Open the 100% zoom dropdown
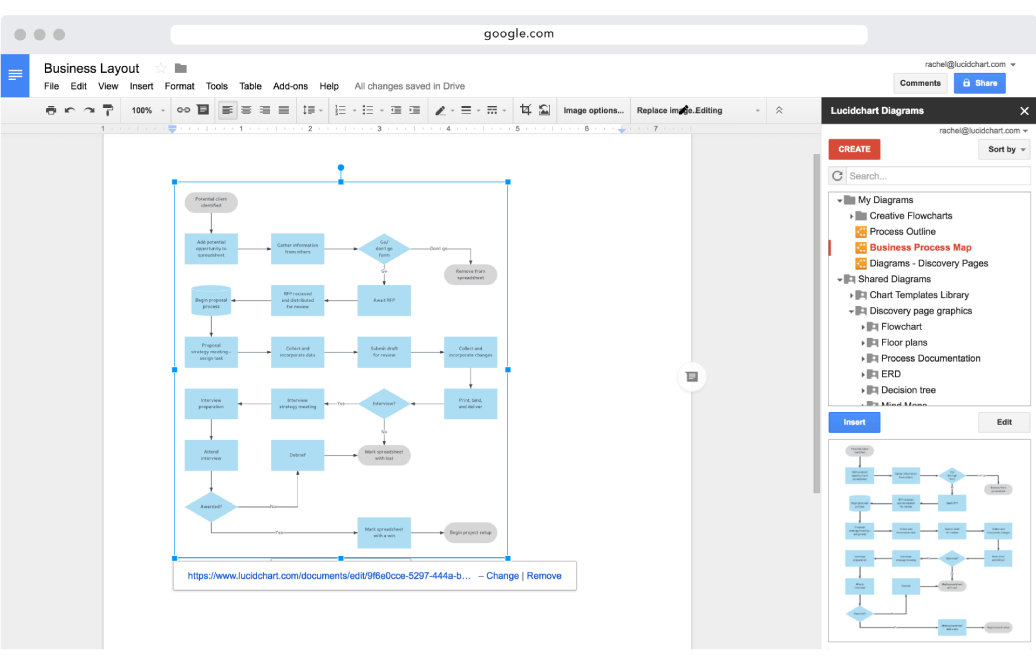This screenshot has height=664, width=1036. 147,110
